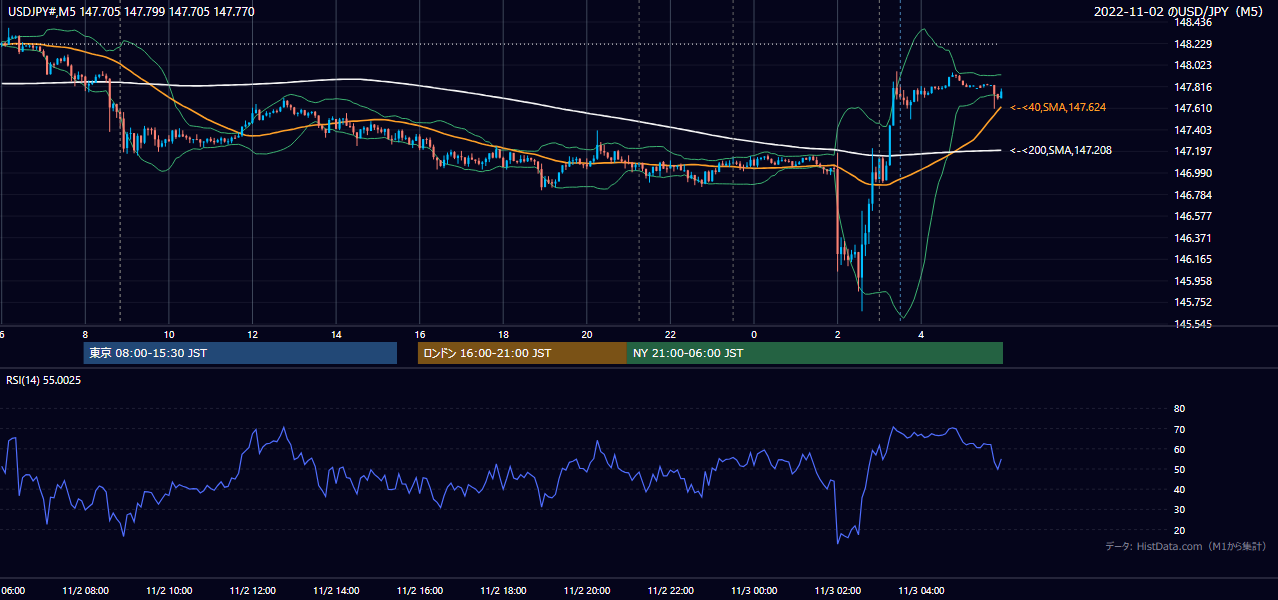Select the ロンドン 16:00-21:00 JST session bar

(x=522, y=353)
